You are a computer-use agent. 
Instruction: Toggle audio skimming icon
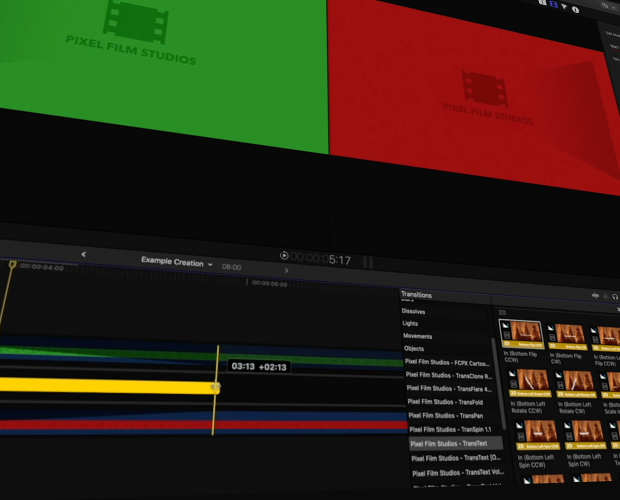[x=605, y=296]
